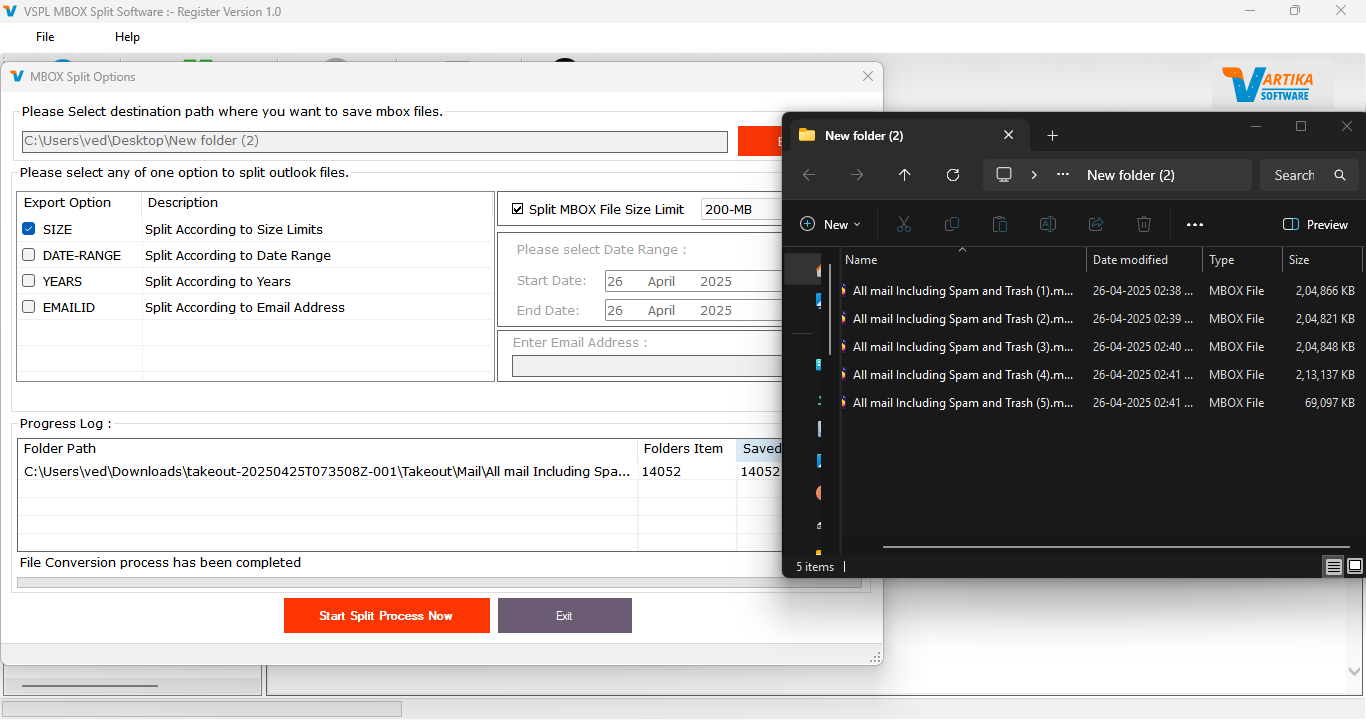Switch Explorer to details view icon

pos(1334,567)
